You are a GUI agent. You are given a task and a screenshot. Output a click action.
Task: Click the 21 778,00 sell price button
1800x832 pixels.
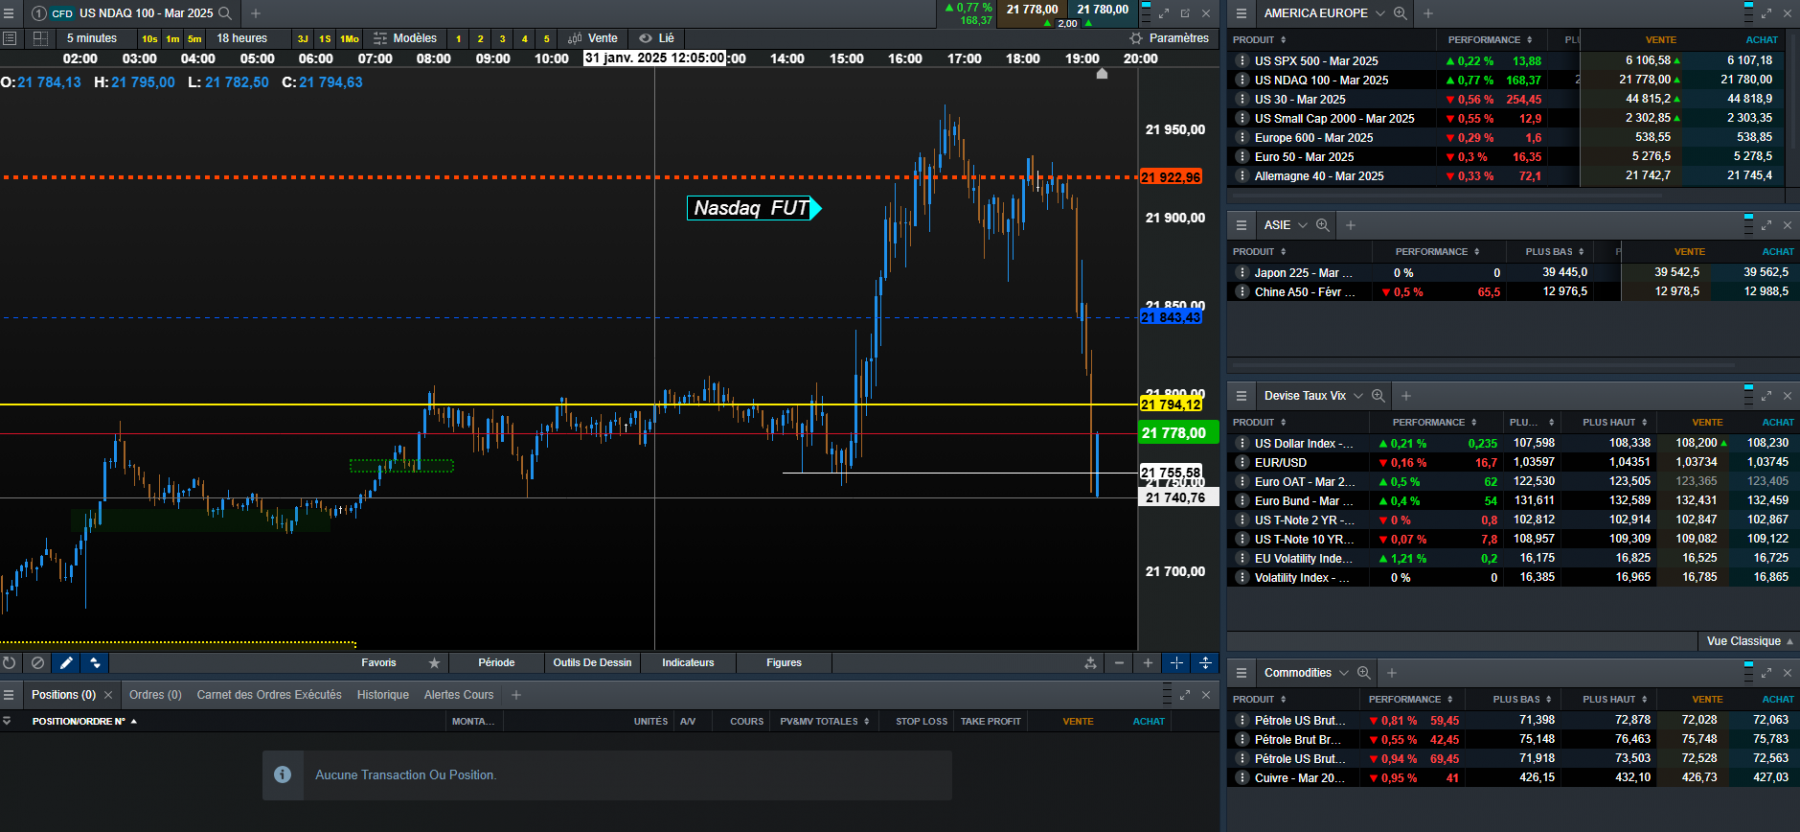click(1032, 9)
